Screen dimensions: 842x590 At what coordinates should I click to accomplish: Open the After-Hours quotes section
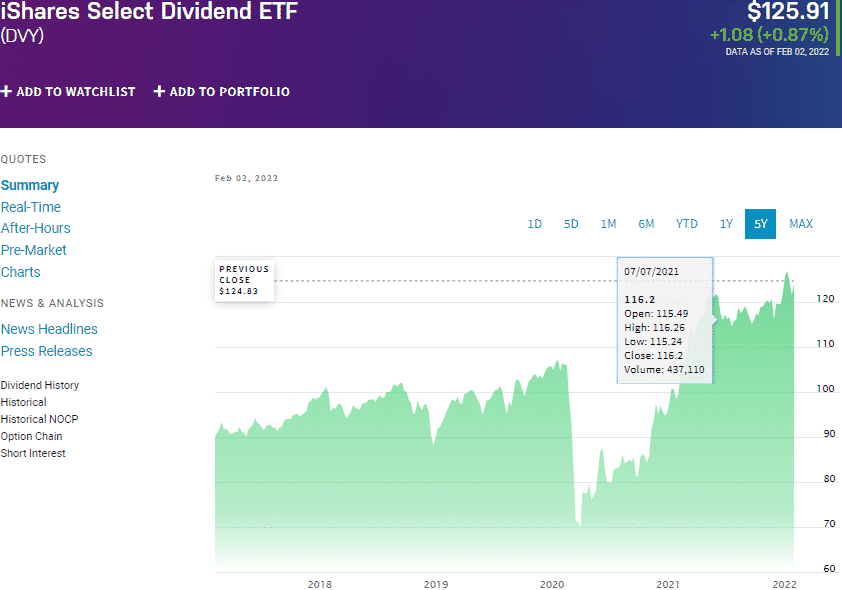click(x=35, y=228)
